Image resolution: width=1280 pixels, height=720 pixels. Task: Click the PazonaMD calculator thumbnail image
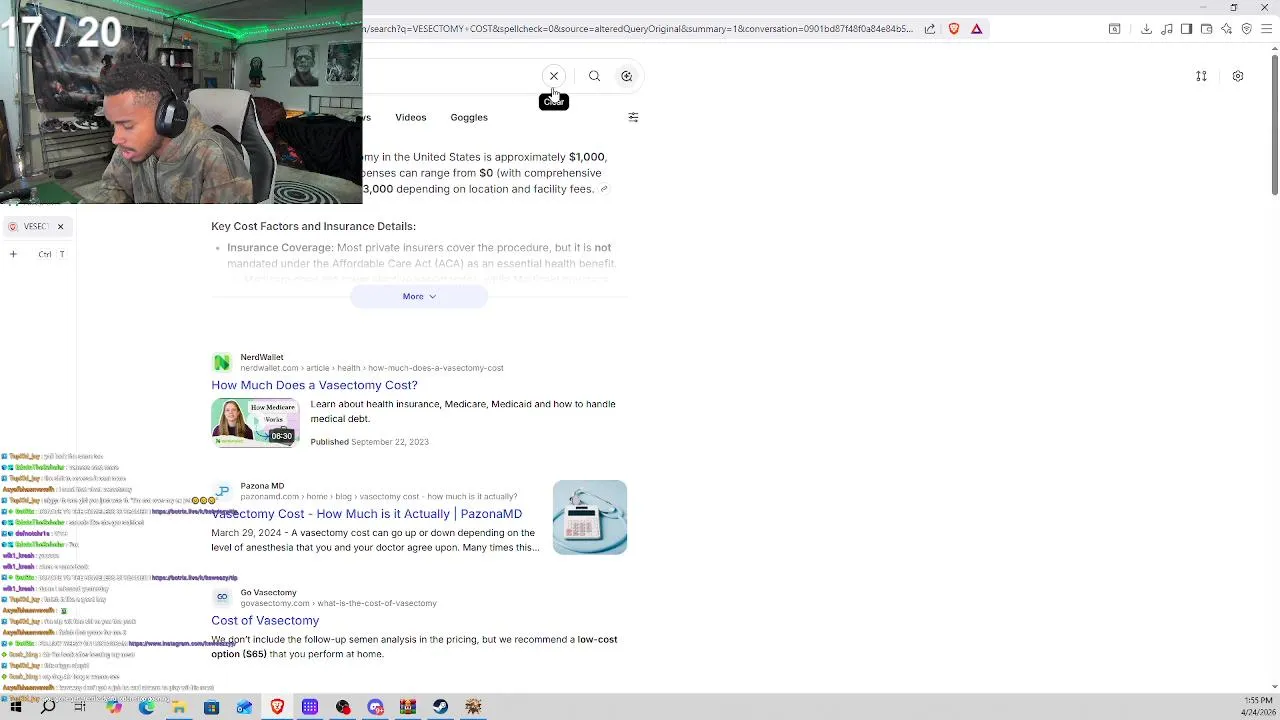click(x=590, y=517)
